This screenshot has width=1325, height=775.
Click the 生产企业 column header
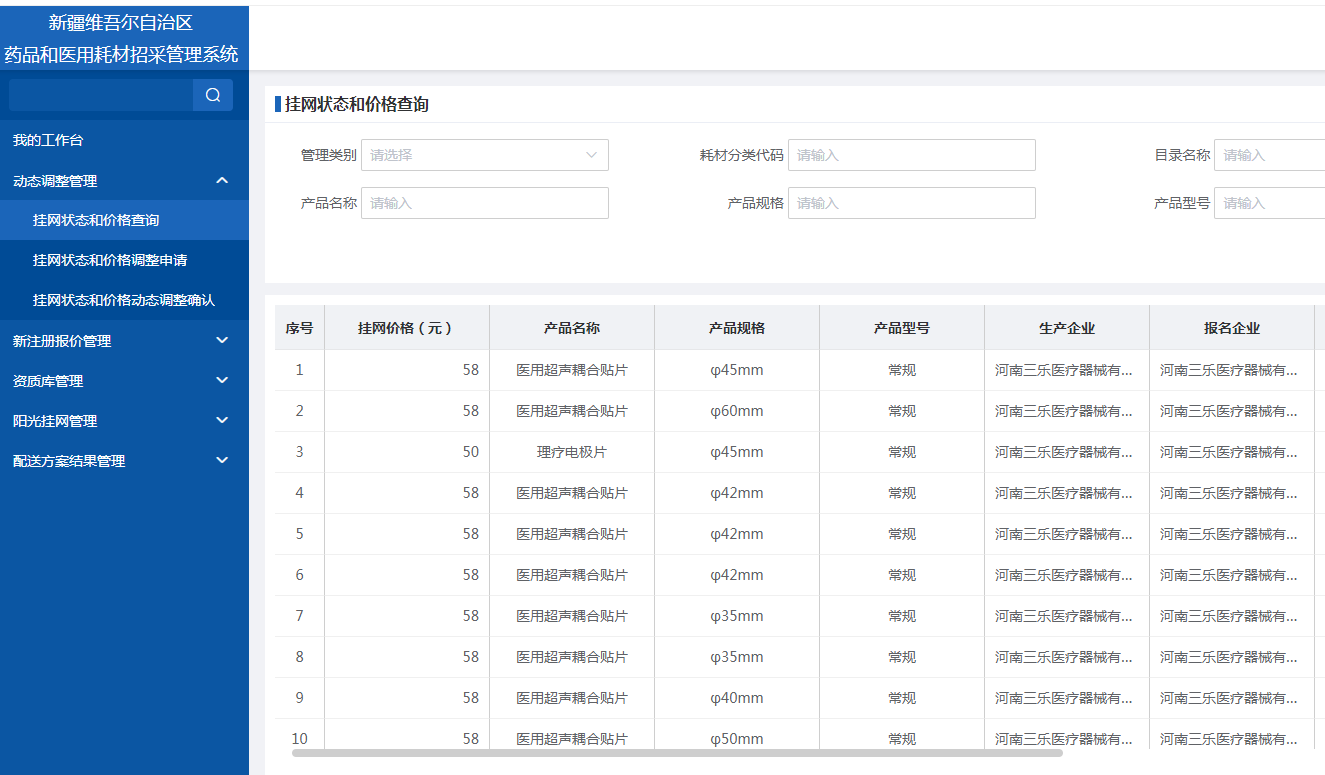(x=1067, y=328)
